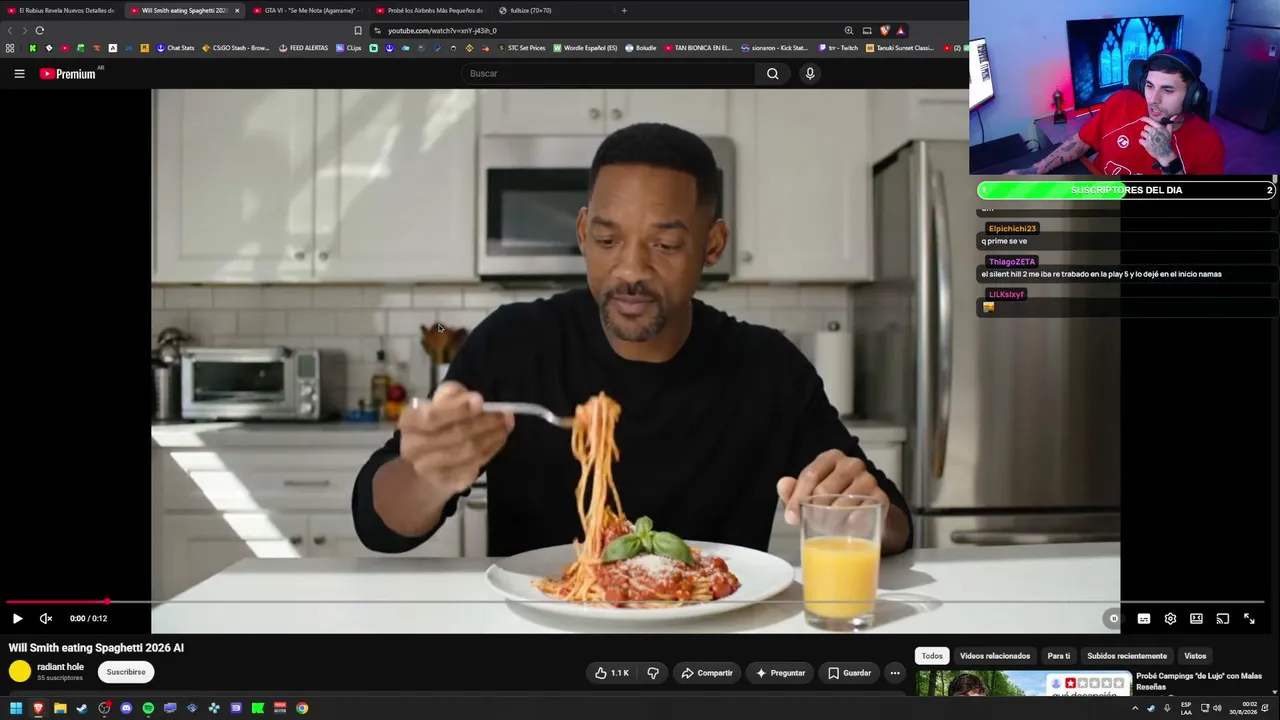Viewport: 1280px width, 720px height.
Task: Seek on the red video progress bar
Action: click(x=636, y=602)
